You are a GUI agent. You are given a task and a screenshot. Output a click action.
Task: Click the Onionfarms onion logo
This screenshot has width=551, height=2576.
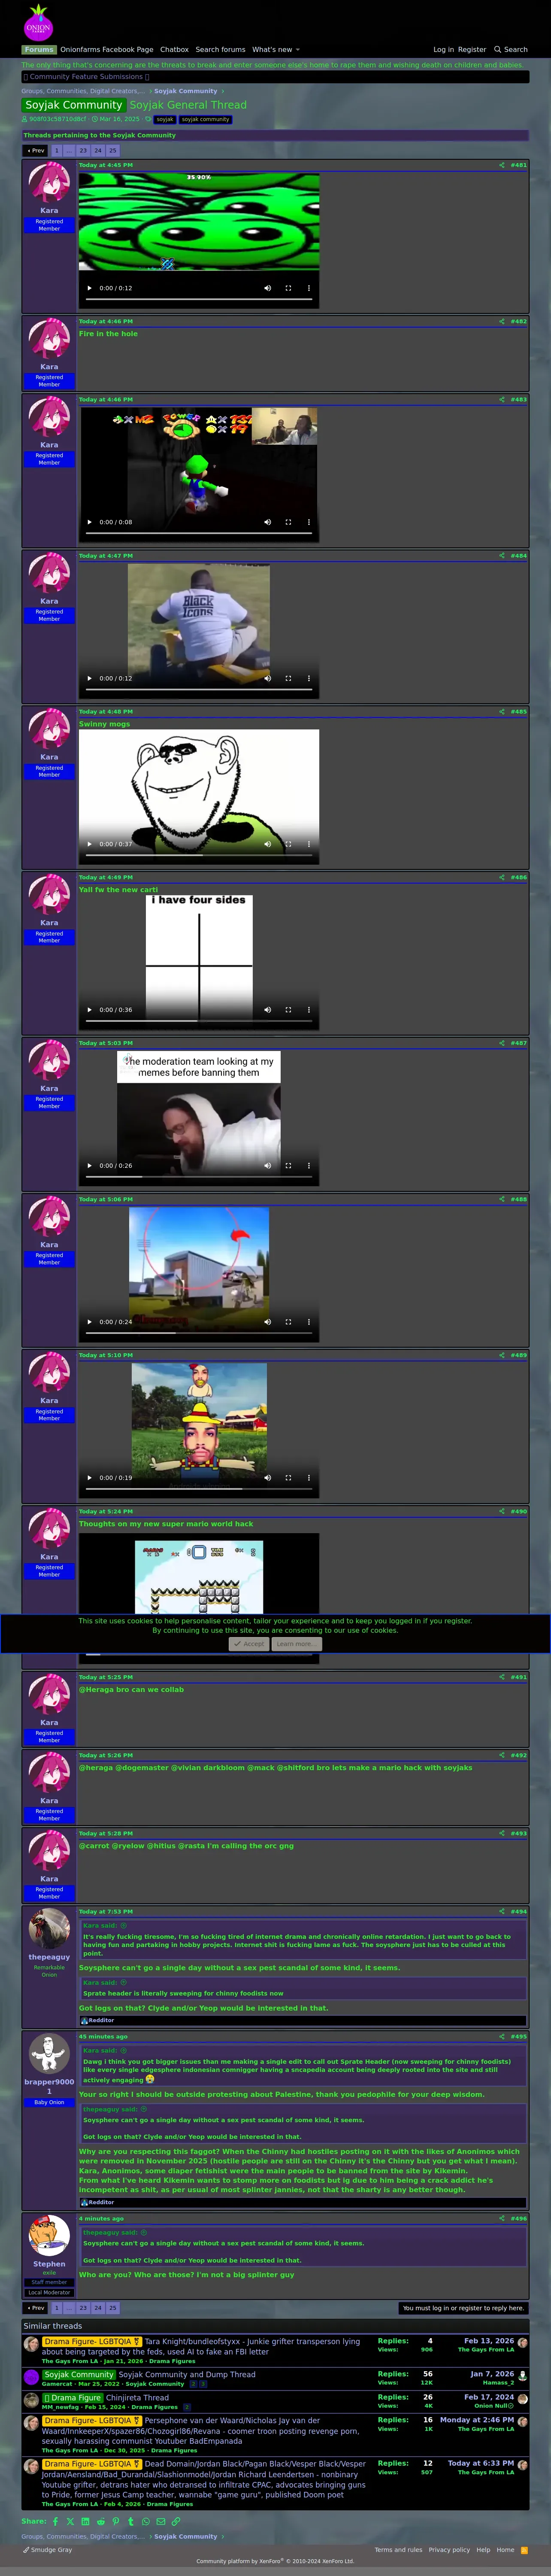38,22
